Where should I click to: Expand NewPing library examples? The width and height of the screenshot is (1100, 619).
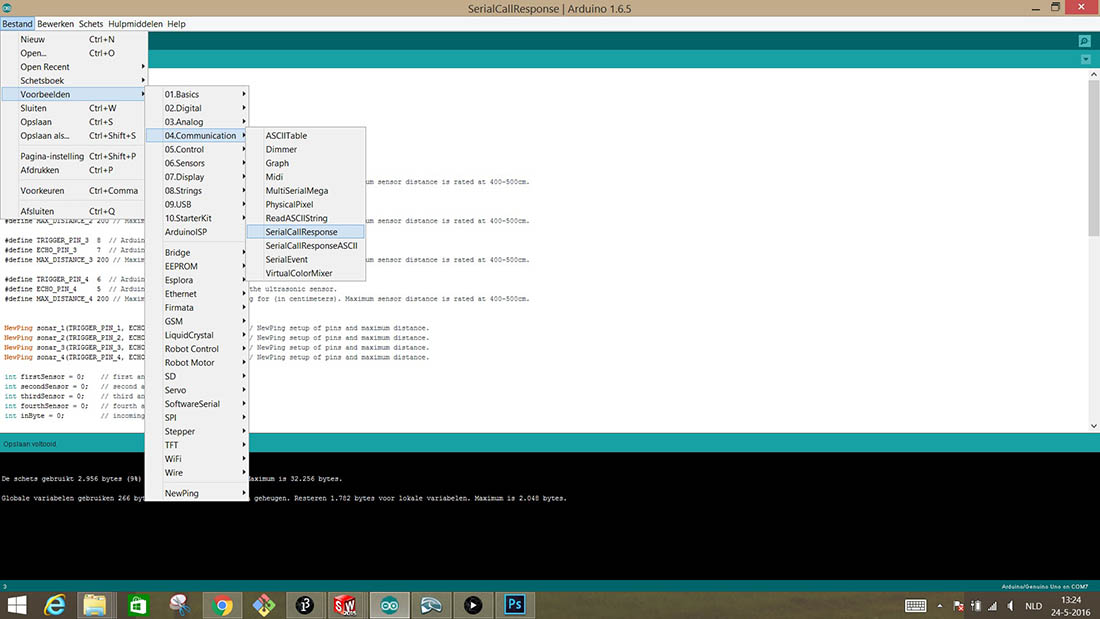[197, 493]
